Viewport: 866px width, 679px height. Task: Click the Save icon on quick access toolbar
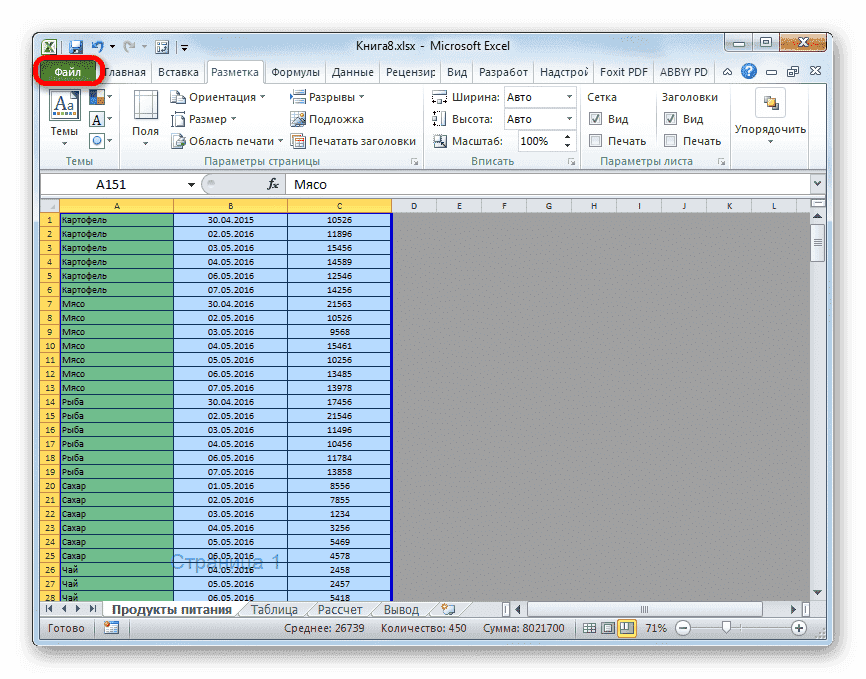click(75, 46)
